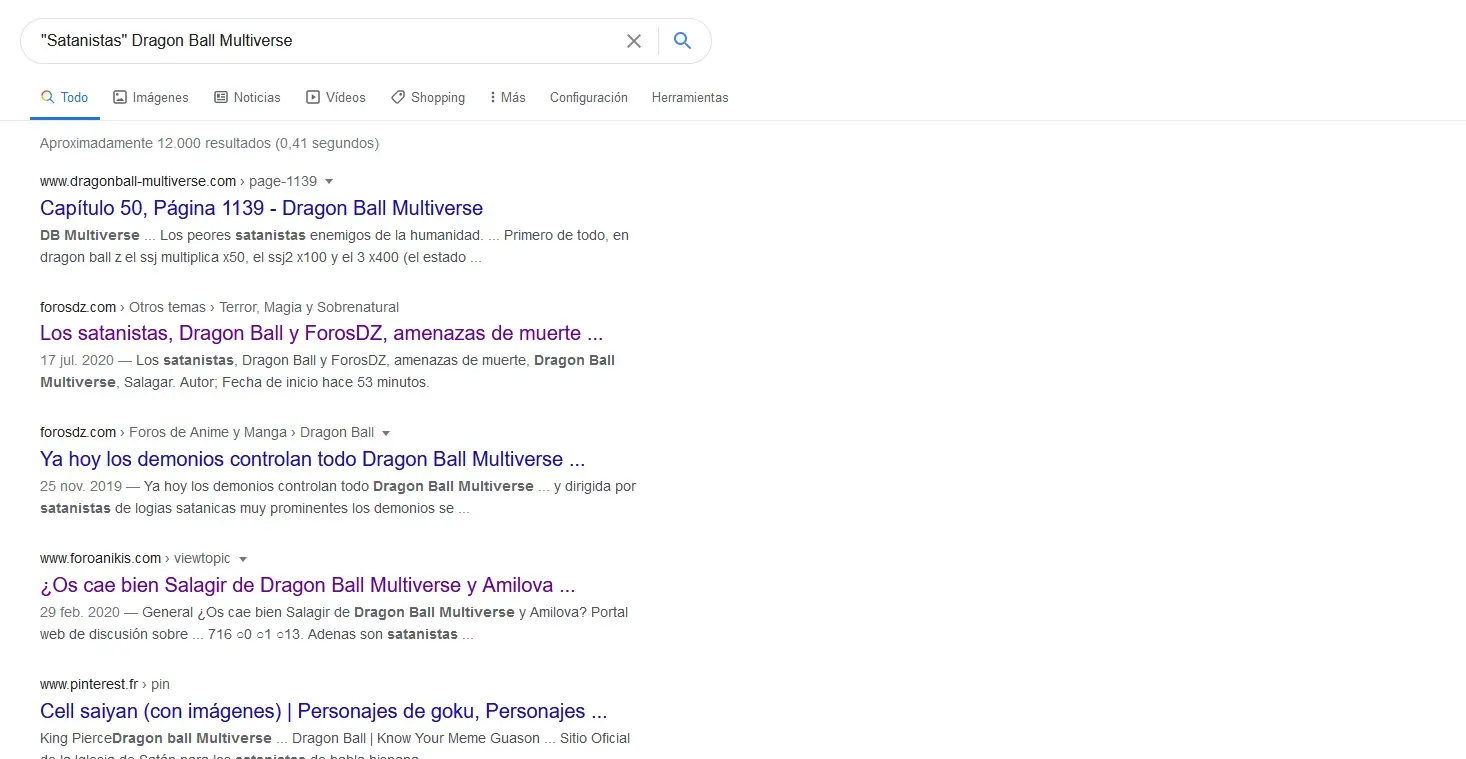Click www.foroanikis.com URL breadcrumb
The height and width of the screenshot is (759, 1466).
tap(136, 558)
